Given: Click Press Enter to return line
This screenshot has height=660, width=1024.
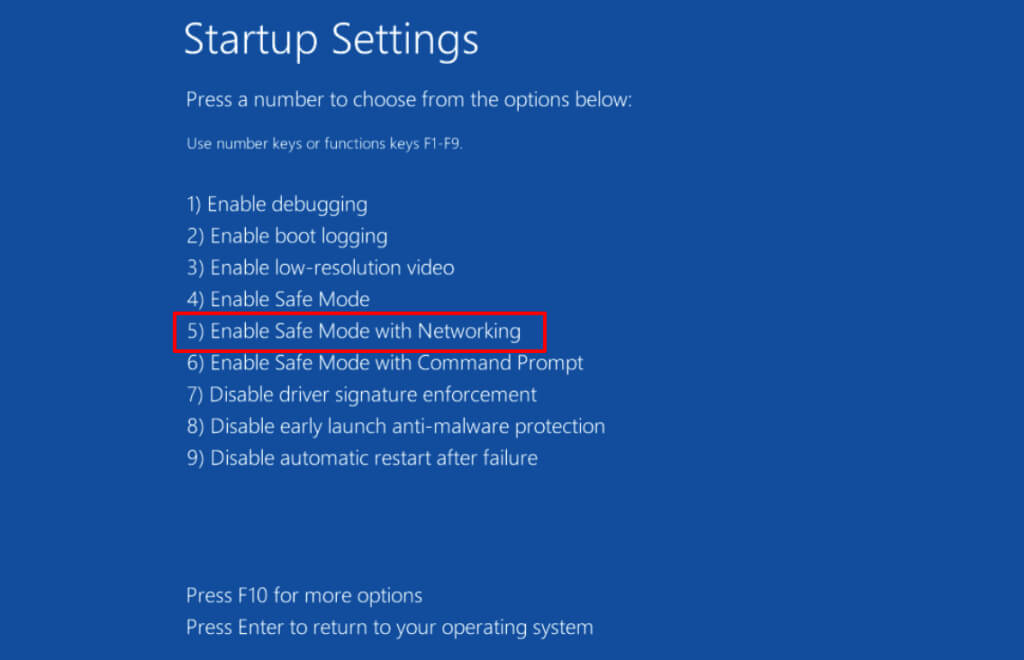Looking at the screenshot, I should (389, 628).
